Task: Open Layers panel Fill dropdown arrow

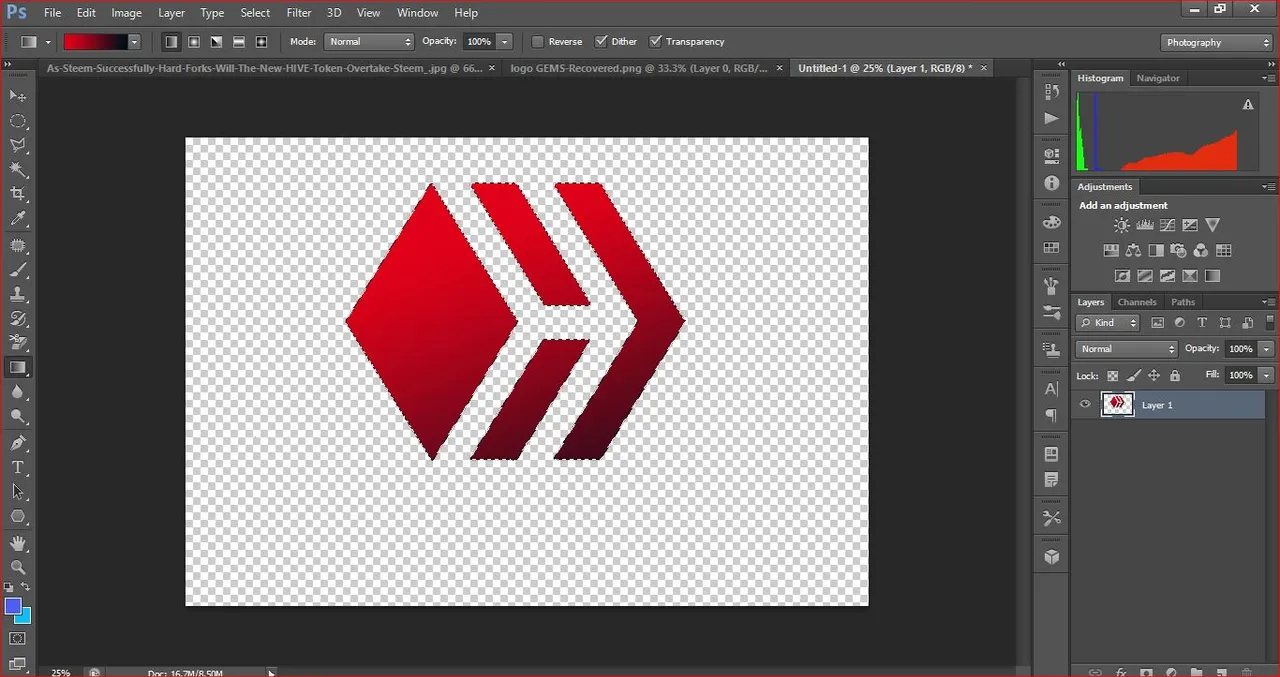Action: (x=1267, y=375)
